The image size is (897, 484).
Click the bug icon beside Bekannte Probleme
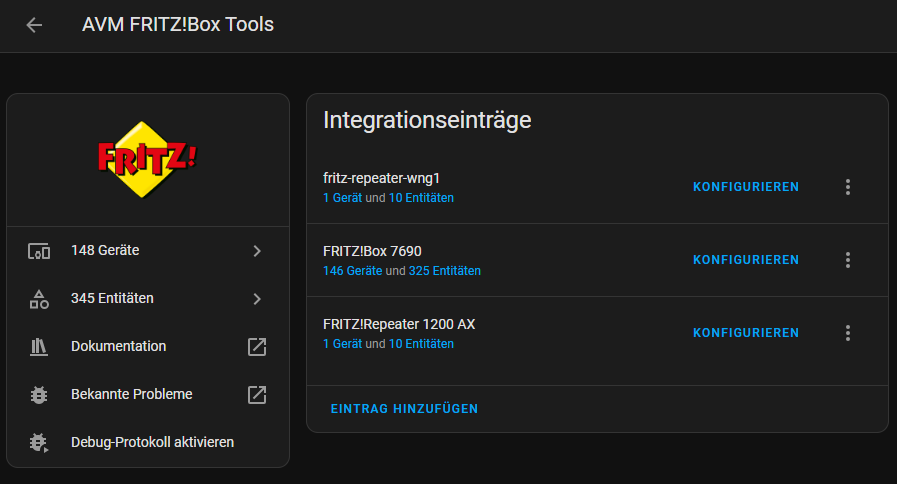pos(39,395)
